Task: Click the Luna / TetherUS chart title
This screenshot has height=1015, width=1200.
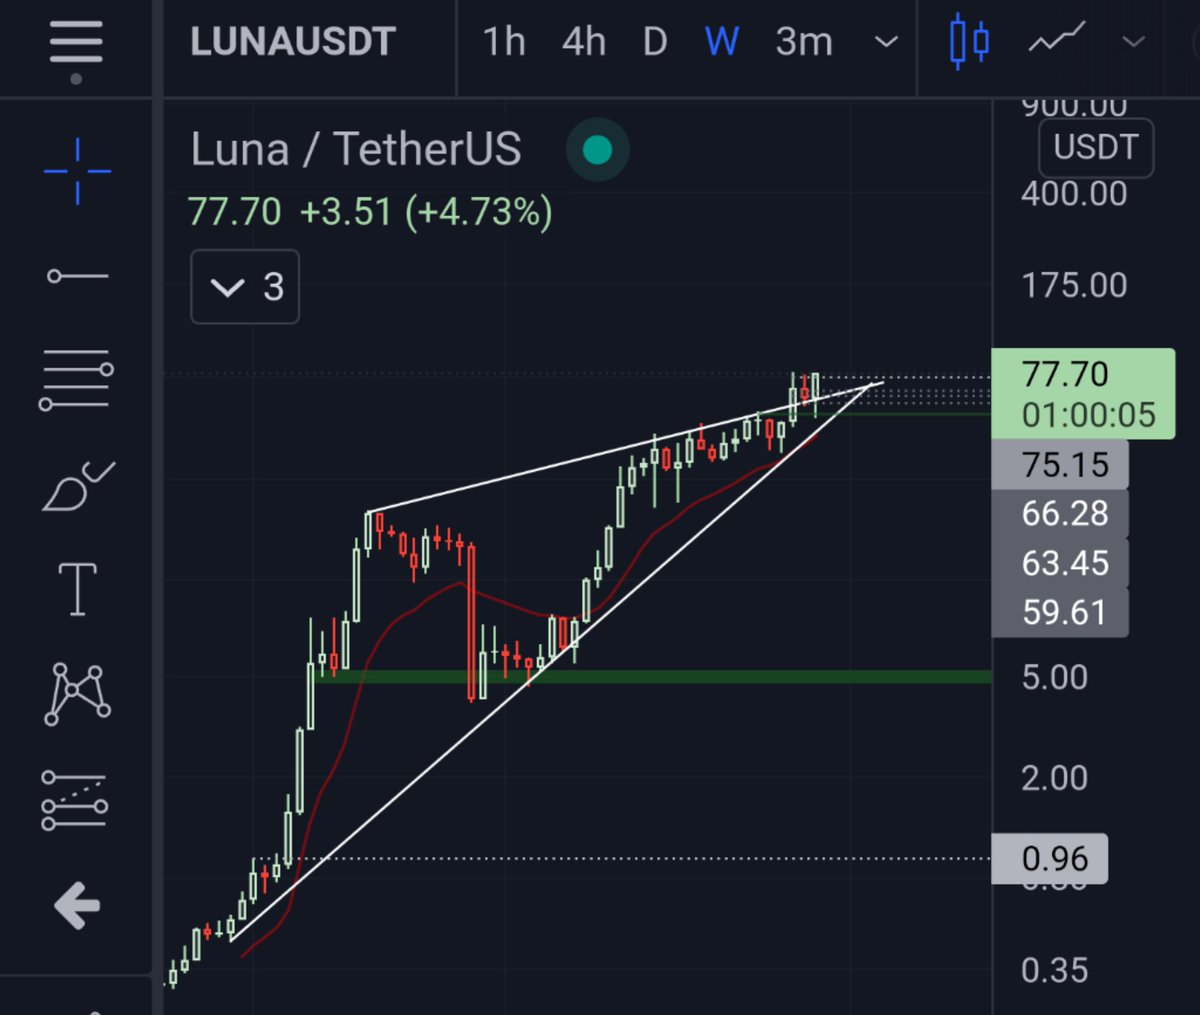Action: coord(356,150)
